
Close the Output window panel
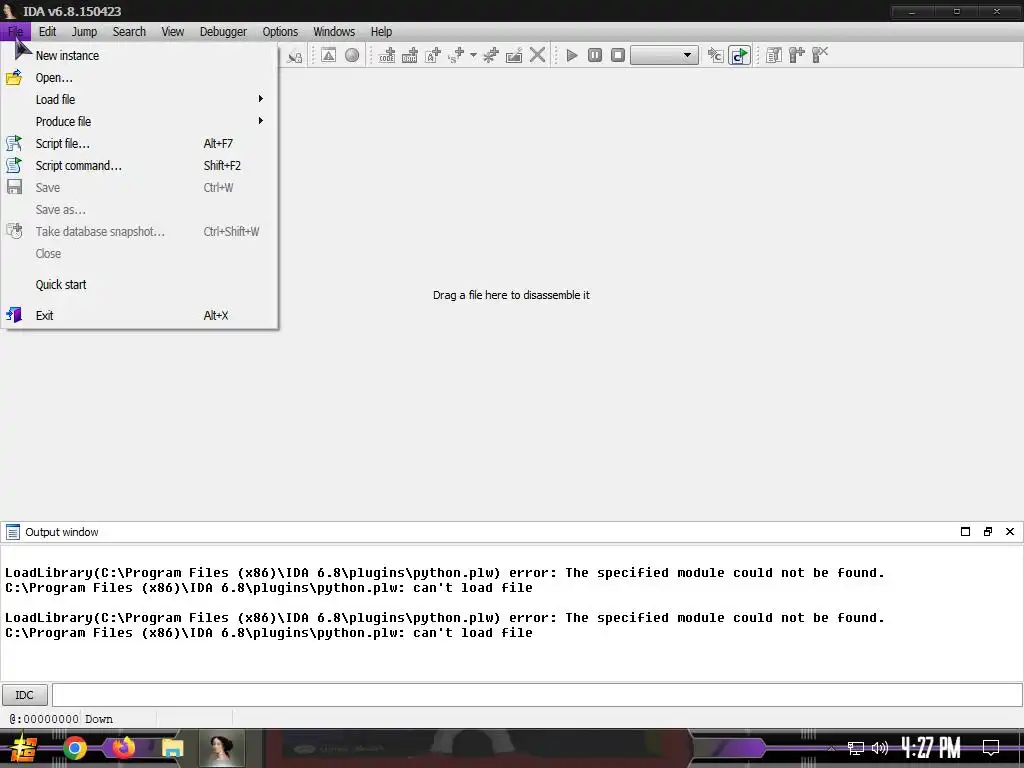pyautogui.click(x=1010, y=532)
